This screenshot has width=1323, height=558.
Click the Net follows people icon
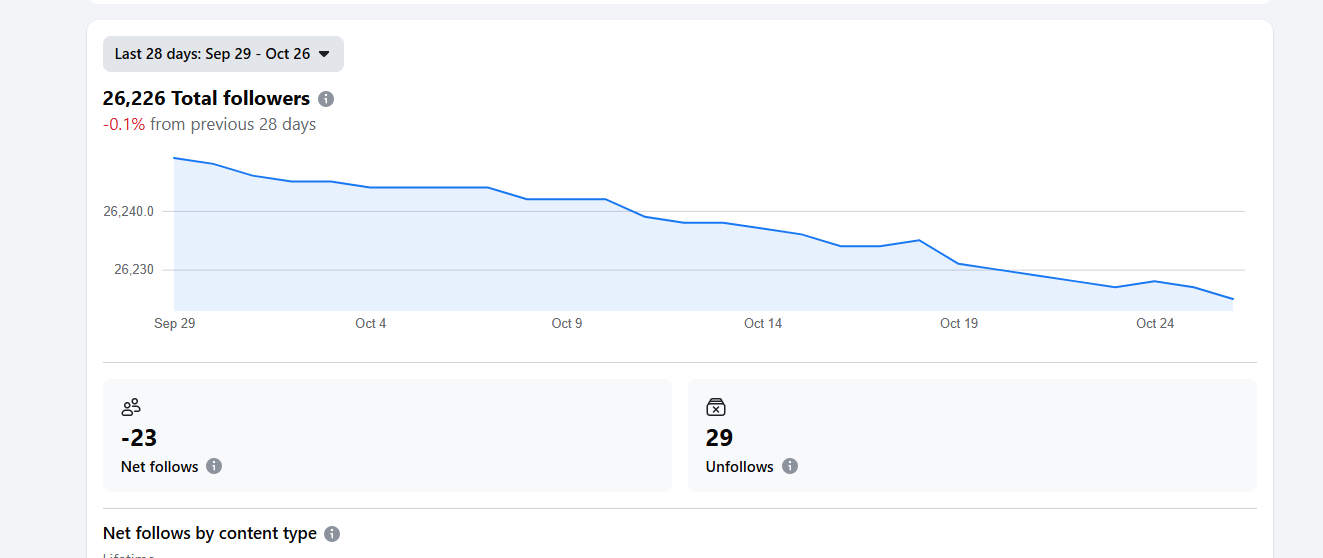click(x=131, y=407)
